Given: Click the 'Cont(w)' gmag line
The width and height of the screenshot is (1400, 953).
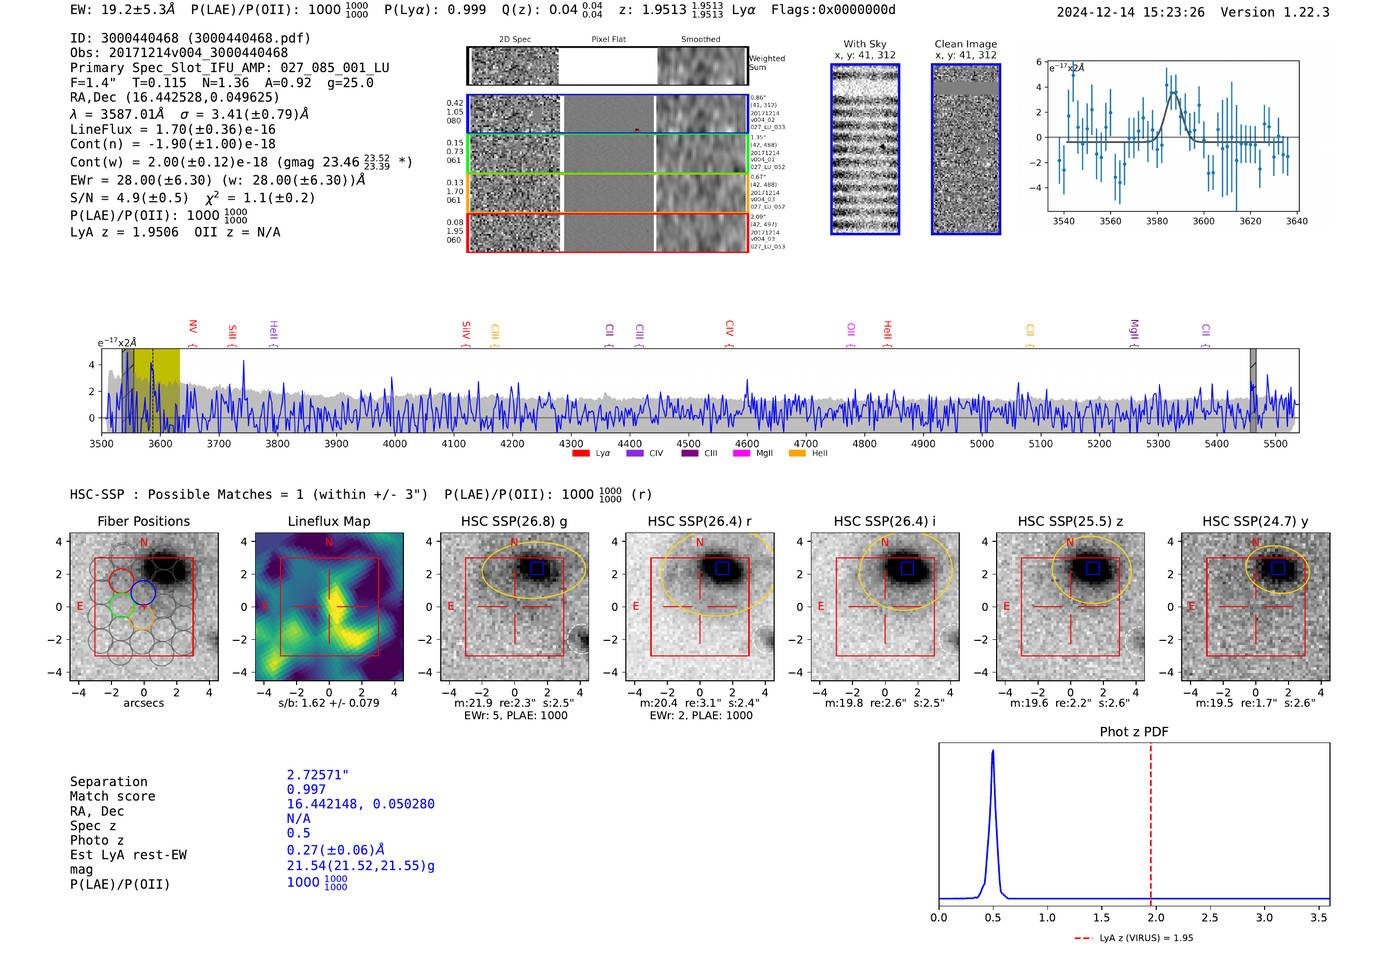Looking at the screenshot, I should (x=241, y=162).
